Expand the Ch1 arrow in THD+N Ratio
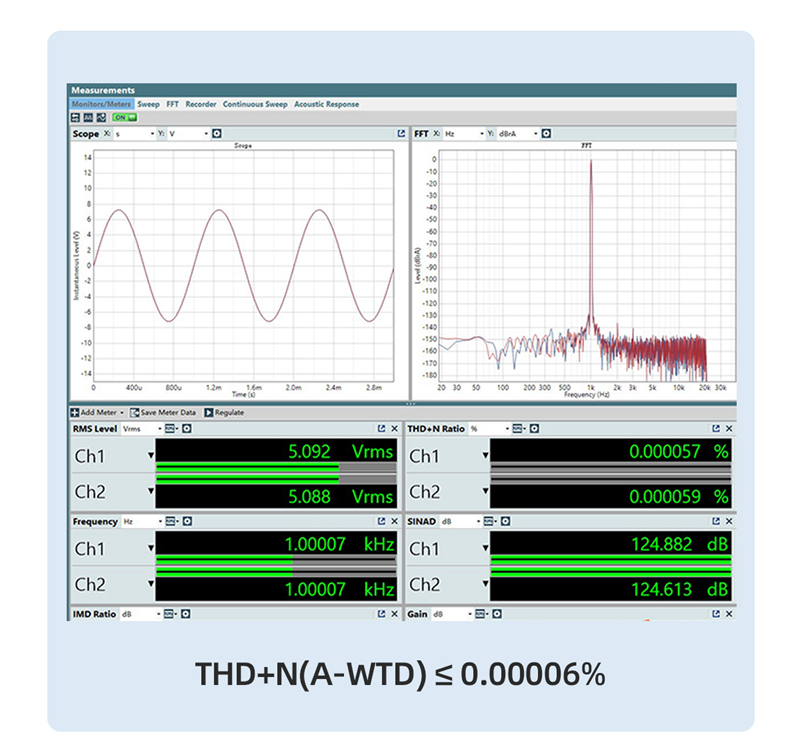The width and height of the screenshot is (800, 733). (x=486, y=456)
